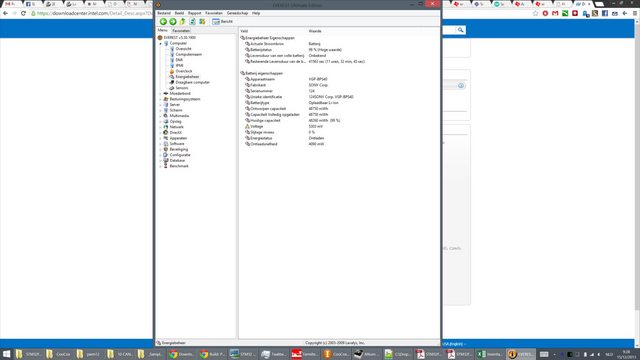Collapse the Computer tree node
Image resolution: width=640 pixels, height=360 pixels.
click(160, 43)
